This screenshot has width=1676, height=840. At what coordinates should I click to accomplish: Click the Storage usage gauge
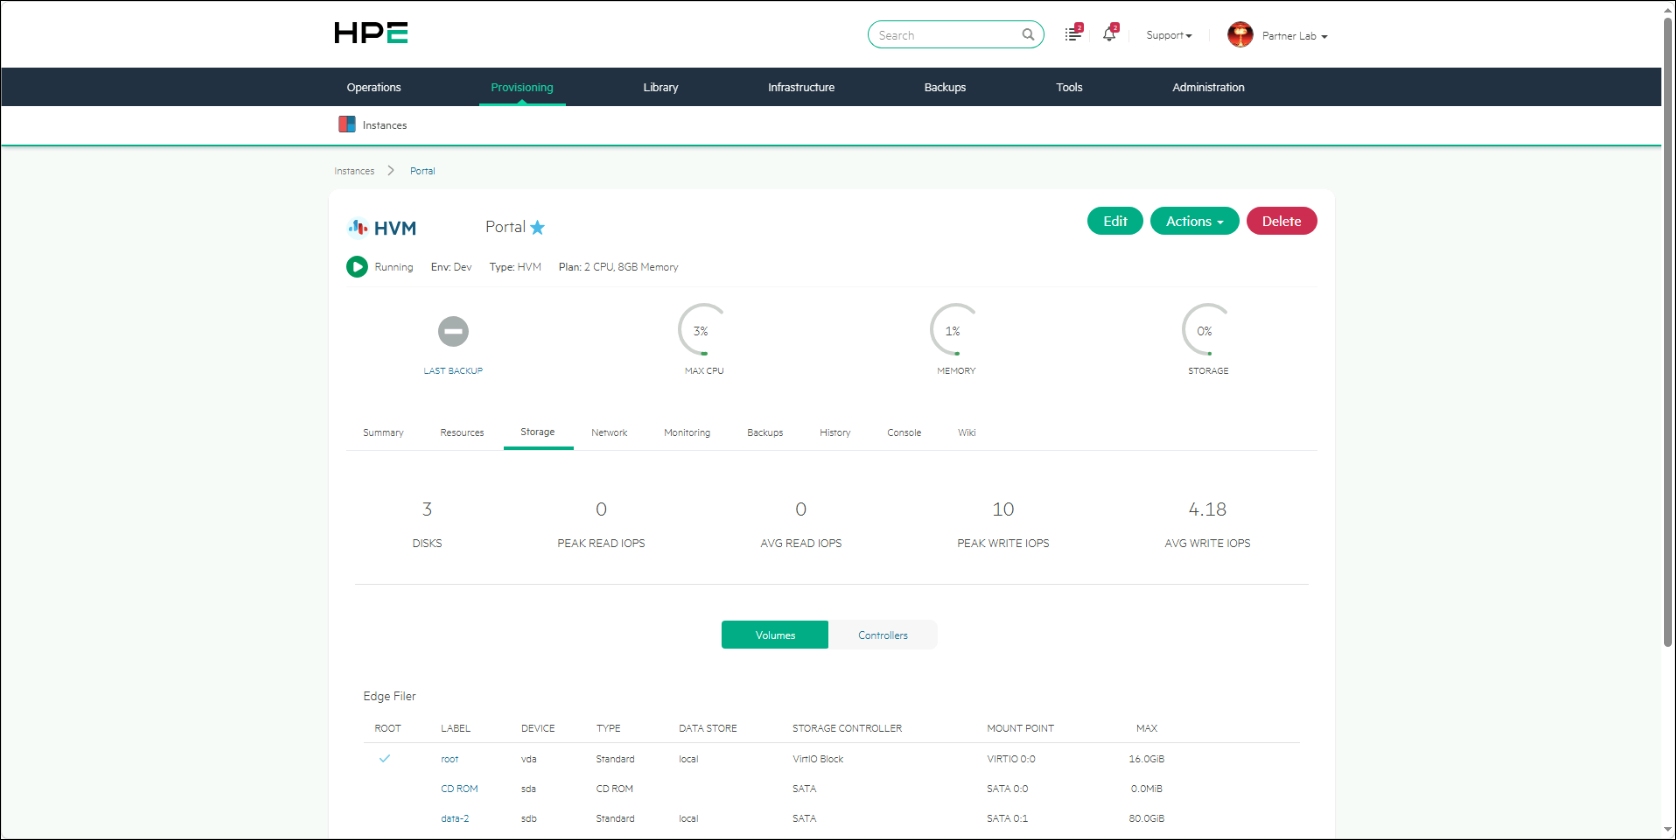coord(1207,330)
